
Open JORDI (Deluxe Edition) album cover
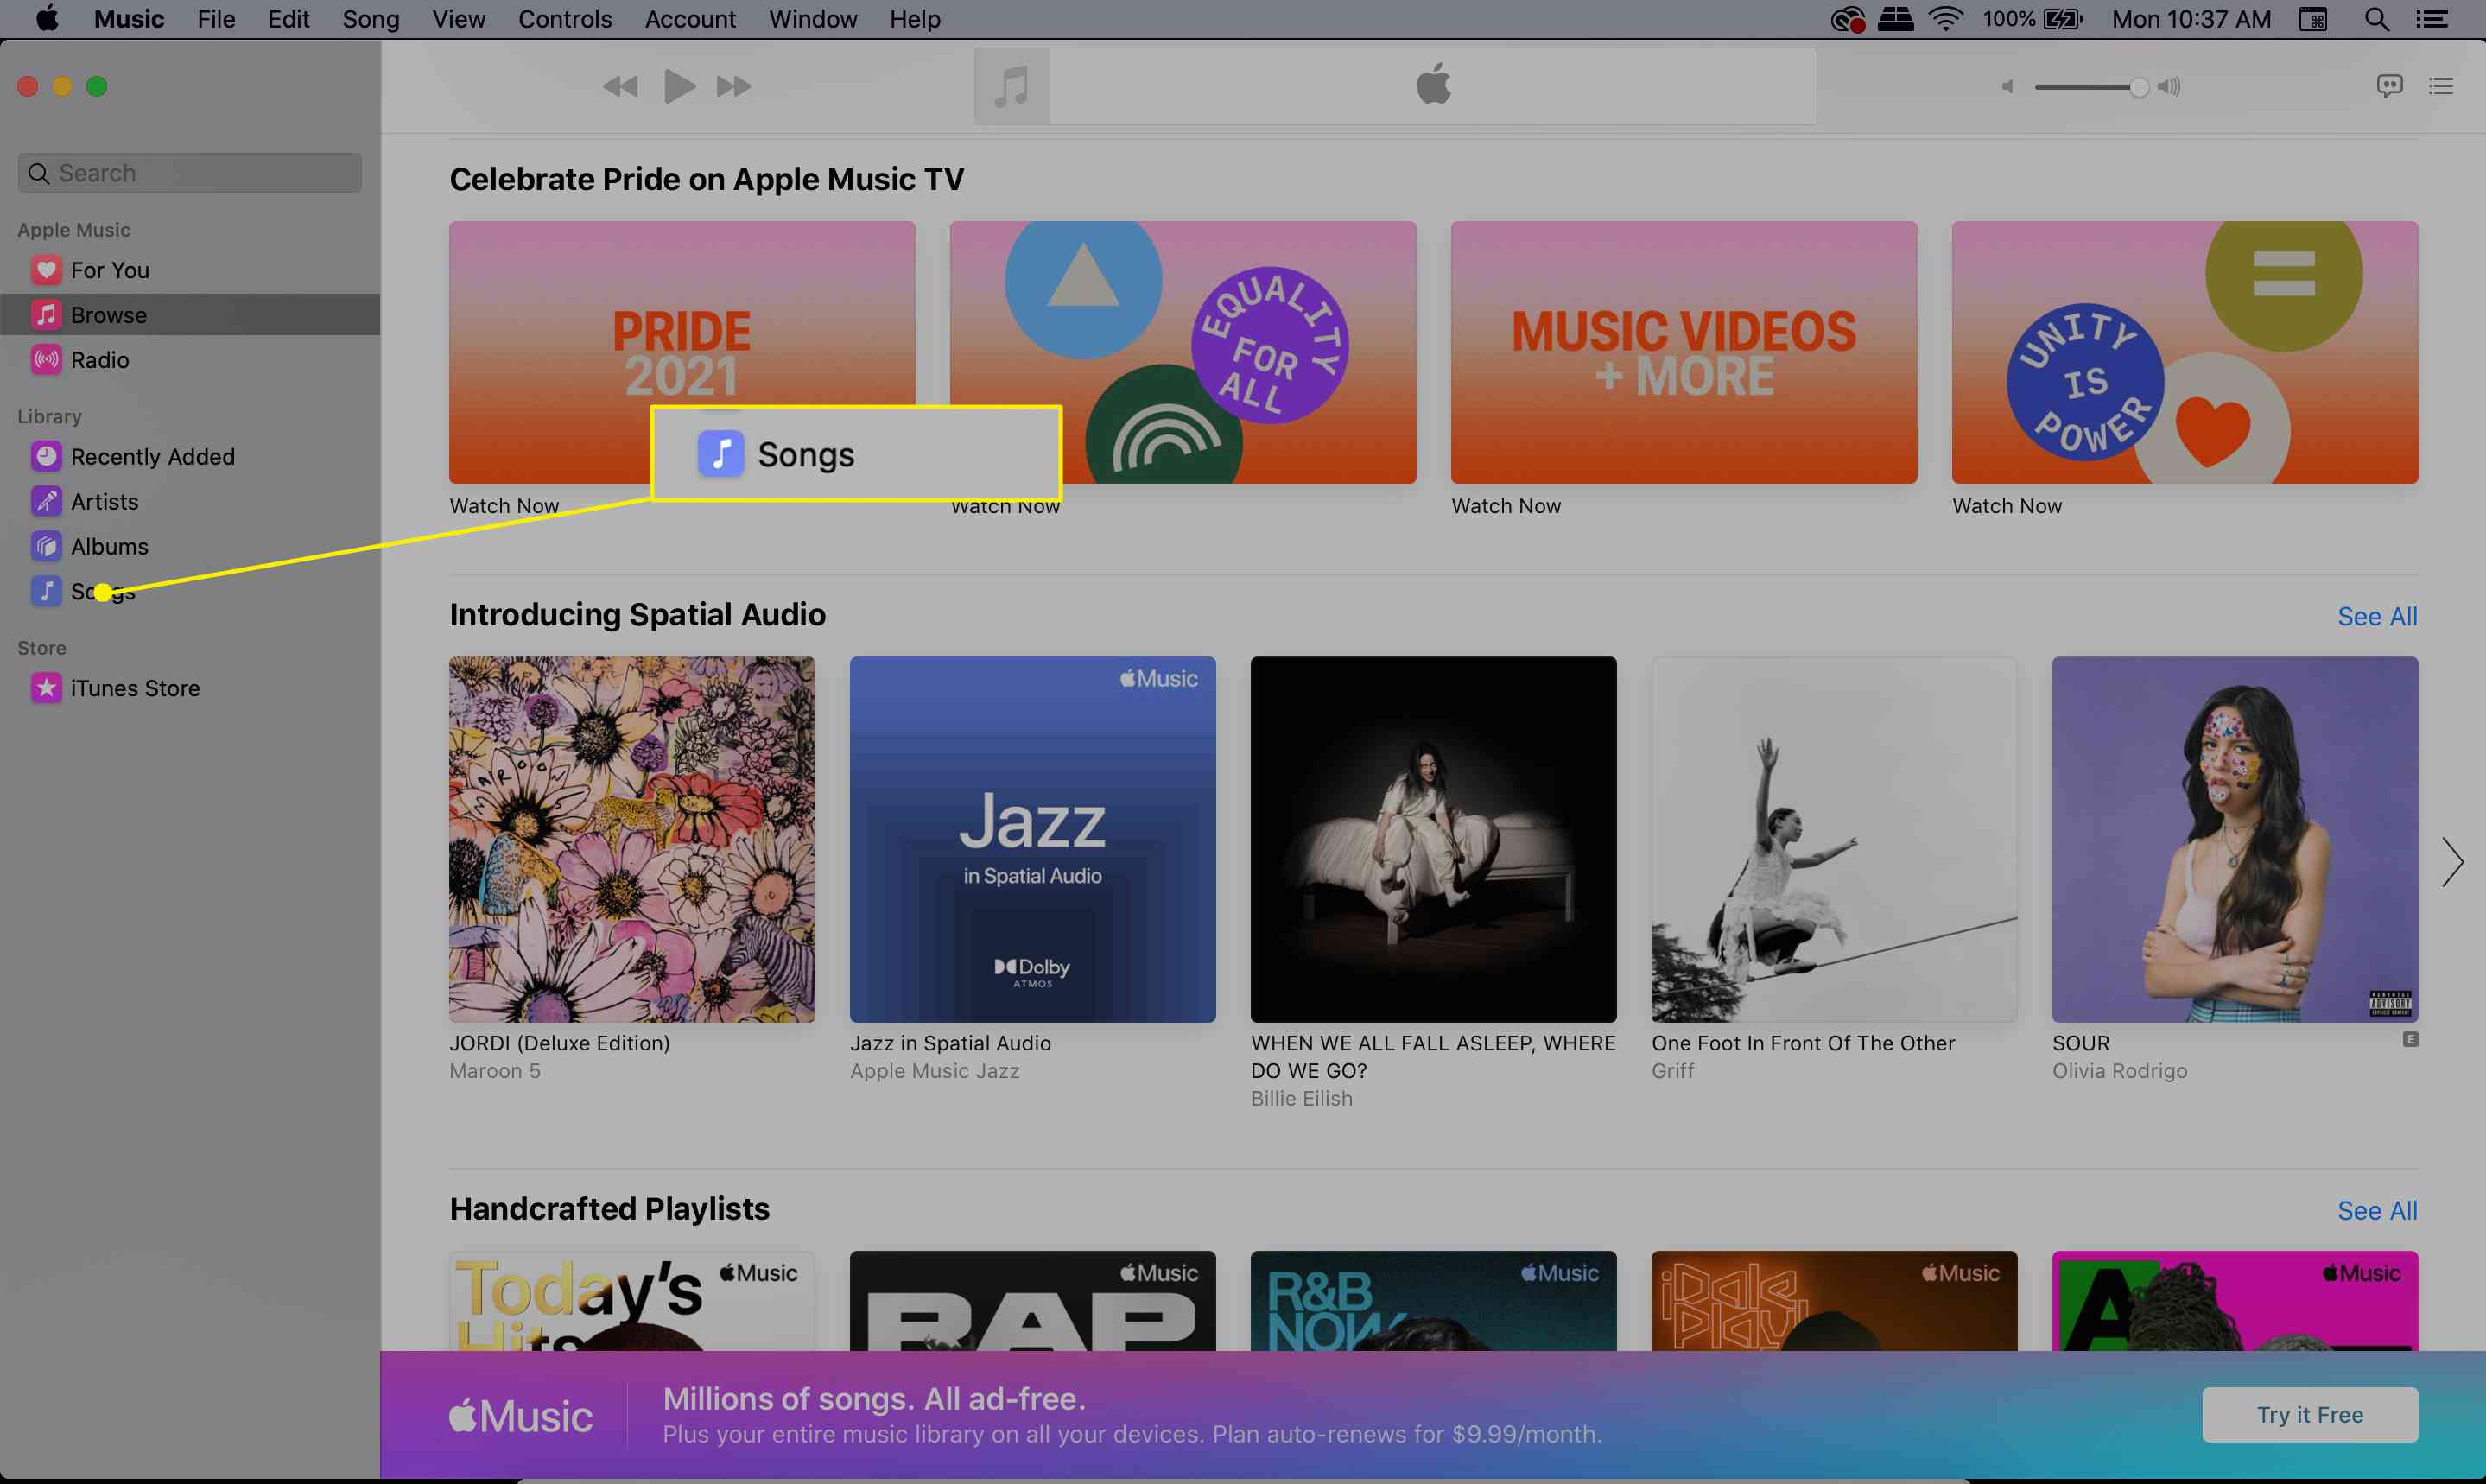(632, 839)
